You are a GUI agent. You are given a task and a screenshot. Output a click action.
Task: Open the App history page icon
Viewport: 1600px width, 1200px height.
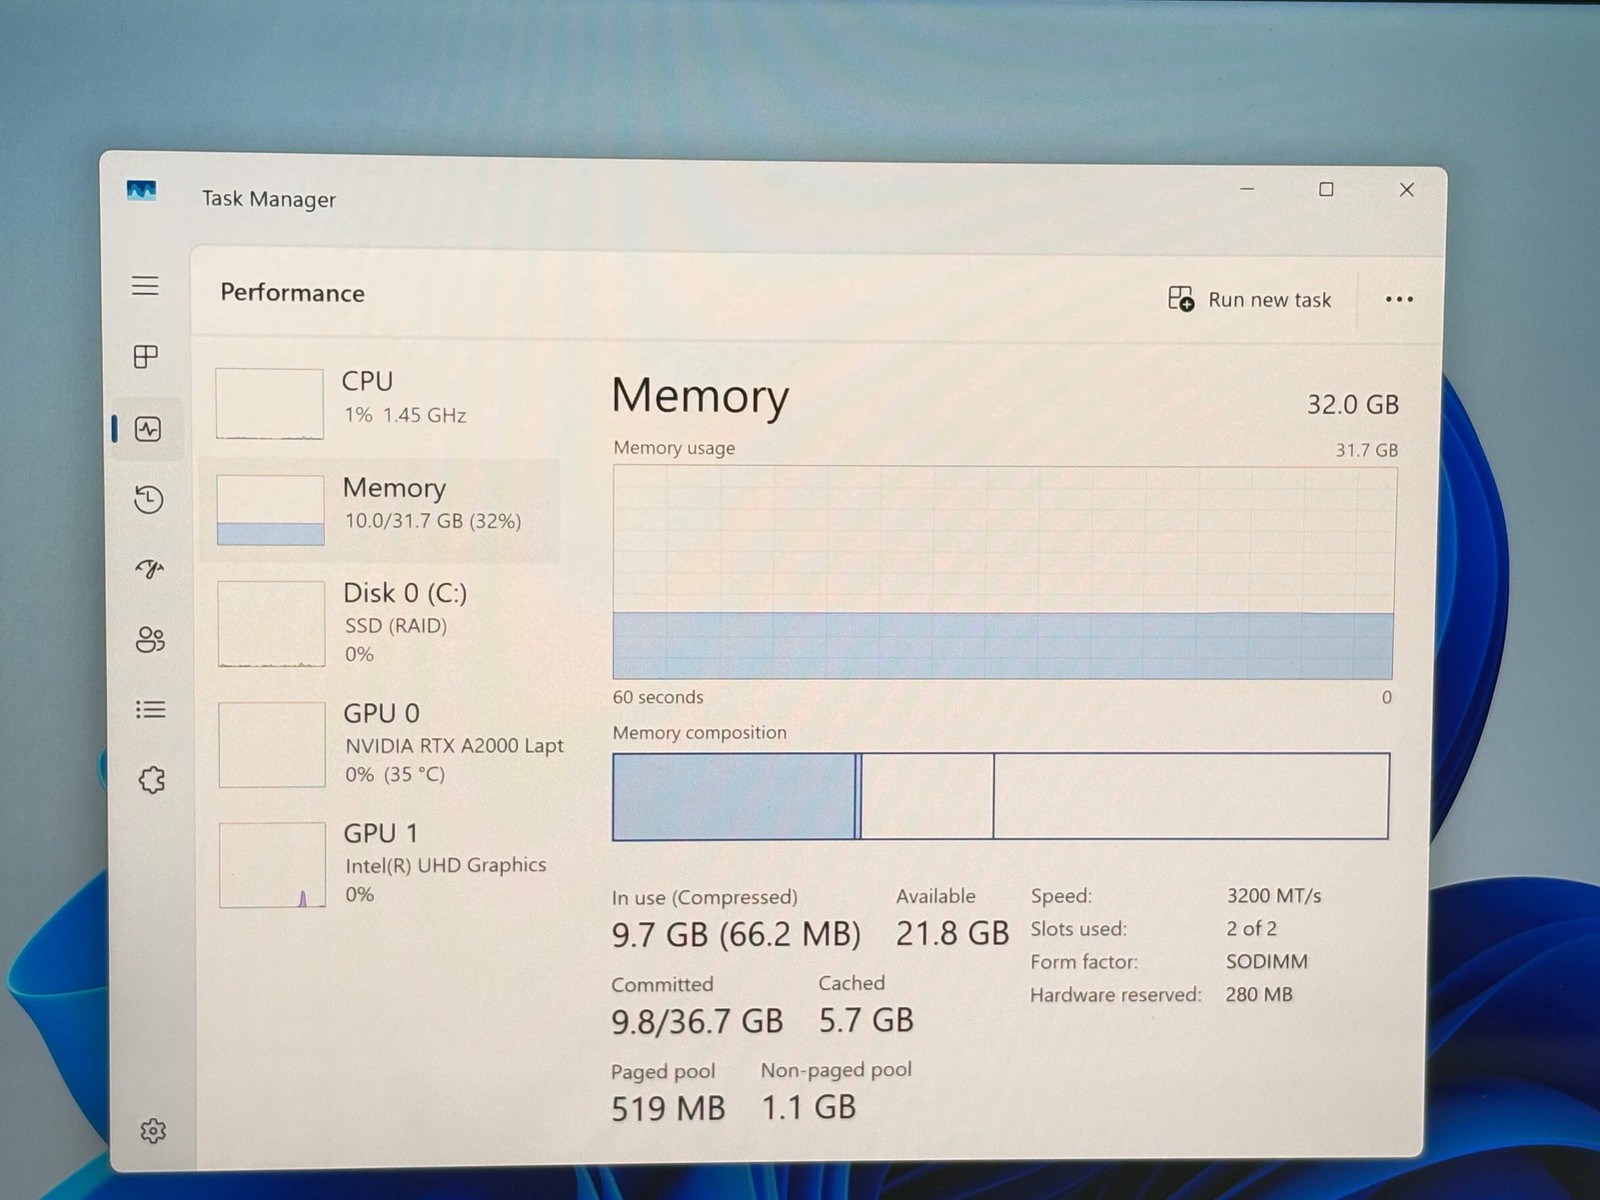[149, 499]
